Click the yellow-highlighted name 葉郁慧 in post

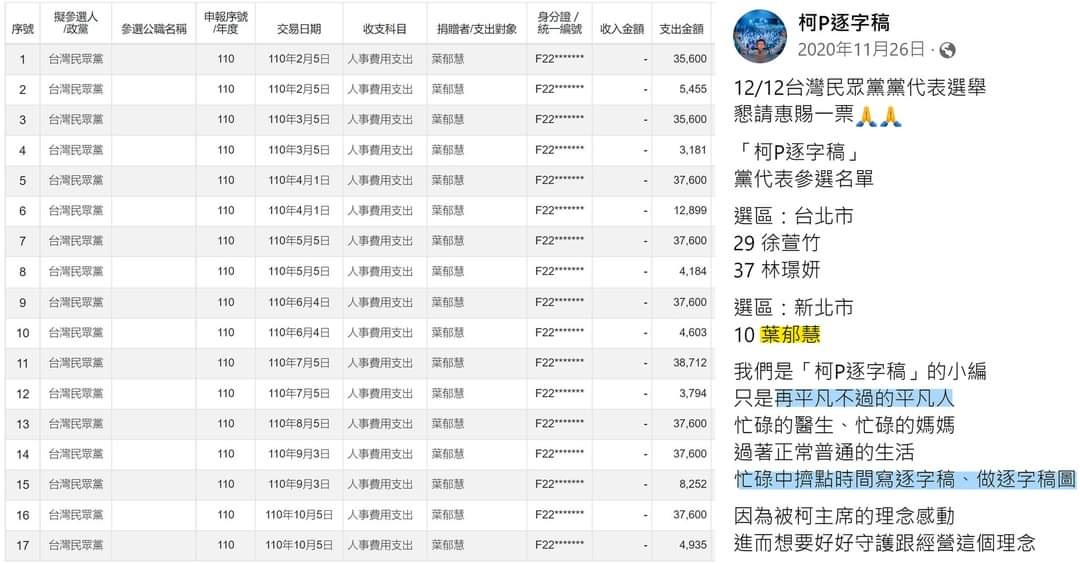[790, 334]
